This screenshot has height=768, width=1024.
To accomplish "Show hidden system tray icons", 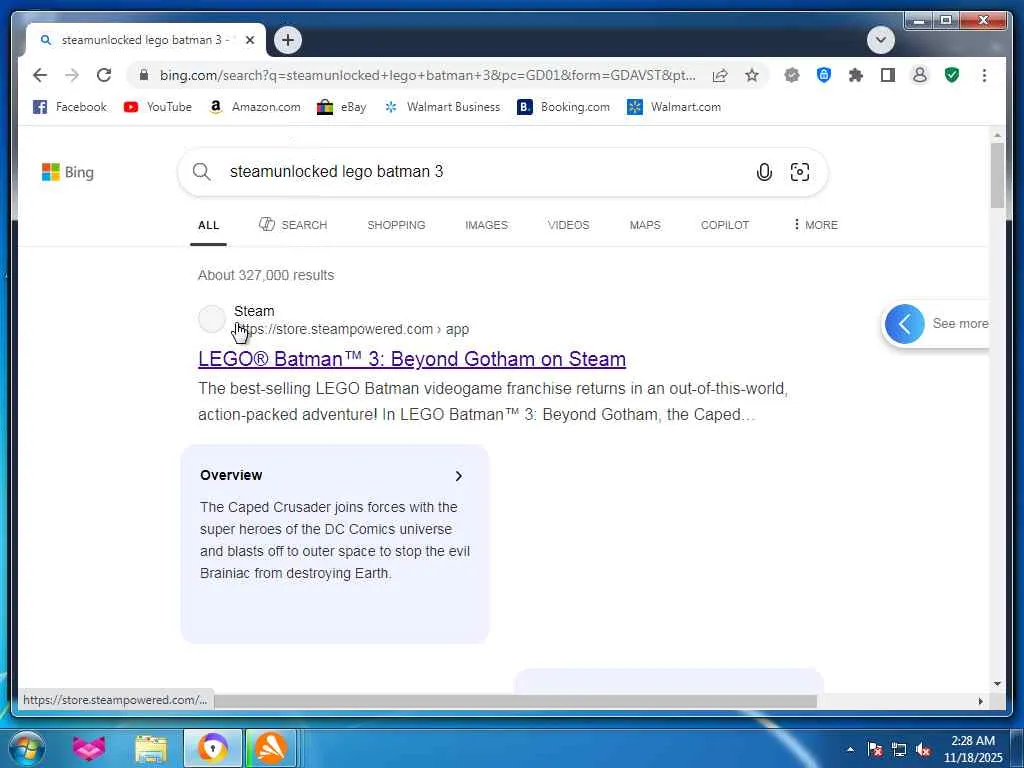I will click(x=850, y=749).
